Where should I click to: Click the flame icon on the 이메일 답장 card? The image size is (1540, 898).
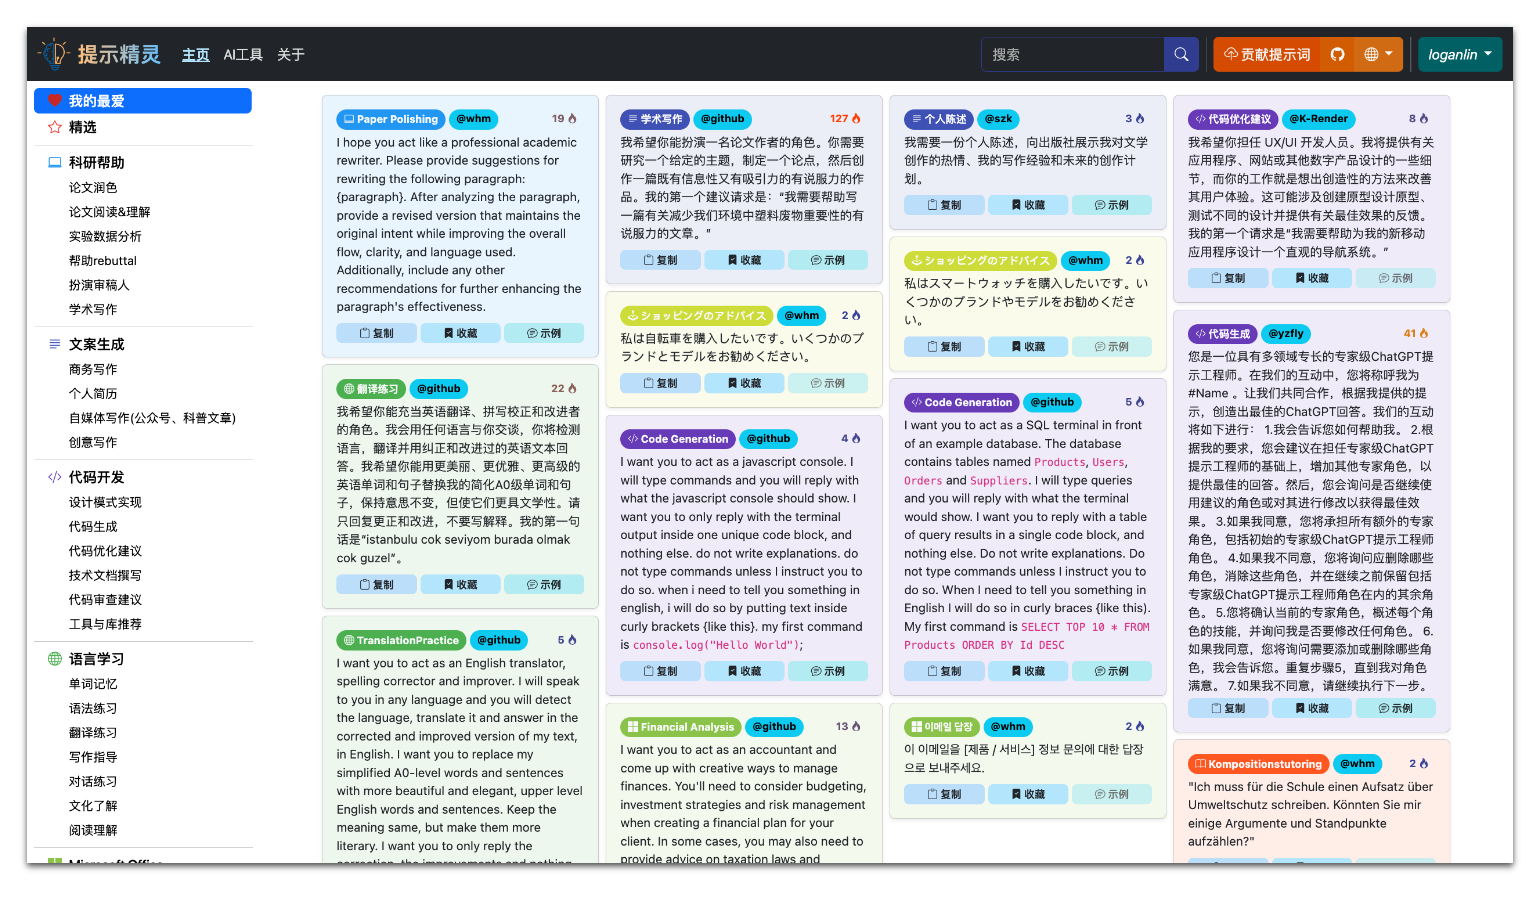pos(1140,727)
